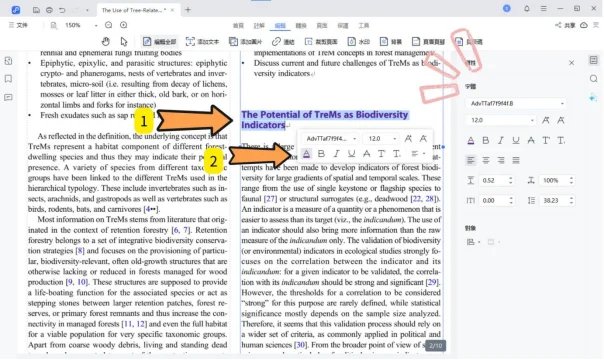Viewport: 604px width, 360px height.
Task: Click the search icon on the right sidebar
Action: click(594, 79)
